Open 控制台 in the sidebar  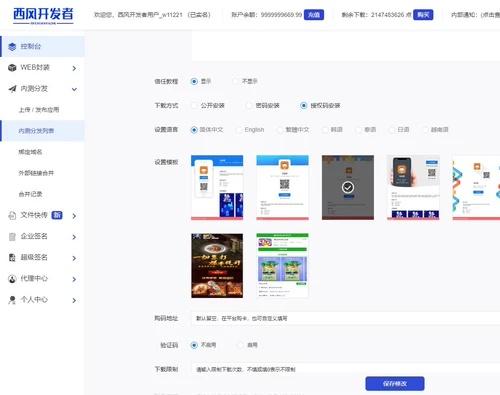[42, 47]
